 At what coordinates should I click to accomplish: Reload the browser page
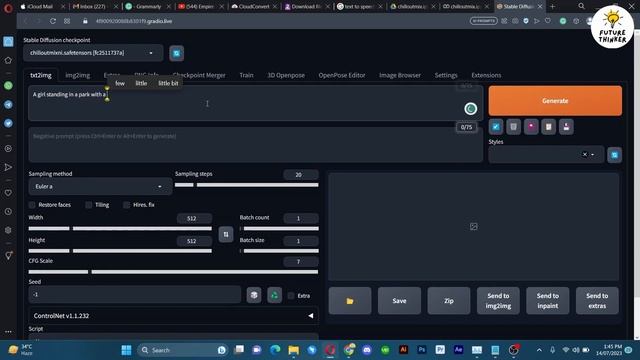point(53,21)
